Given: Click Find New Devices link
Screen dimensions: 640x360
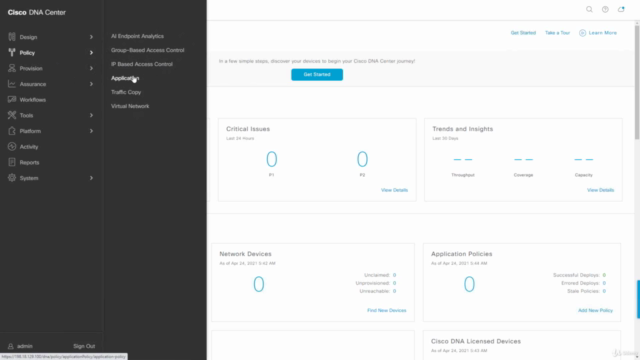Looking at the screenshot, I should [x=387, y=310].
